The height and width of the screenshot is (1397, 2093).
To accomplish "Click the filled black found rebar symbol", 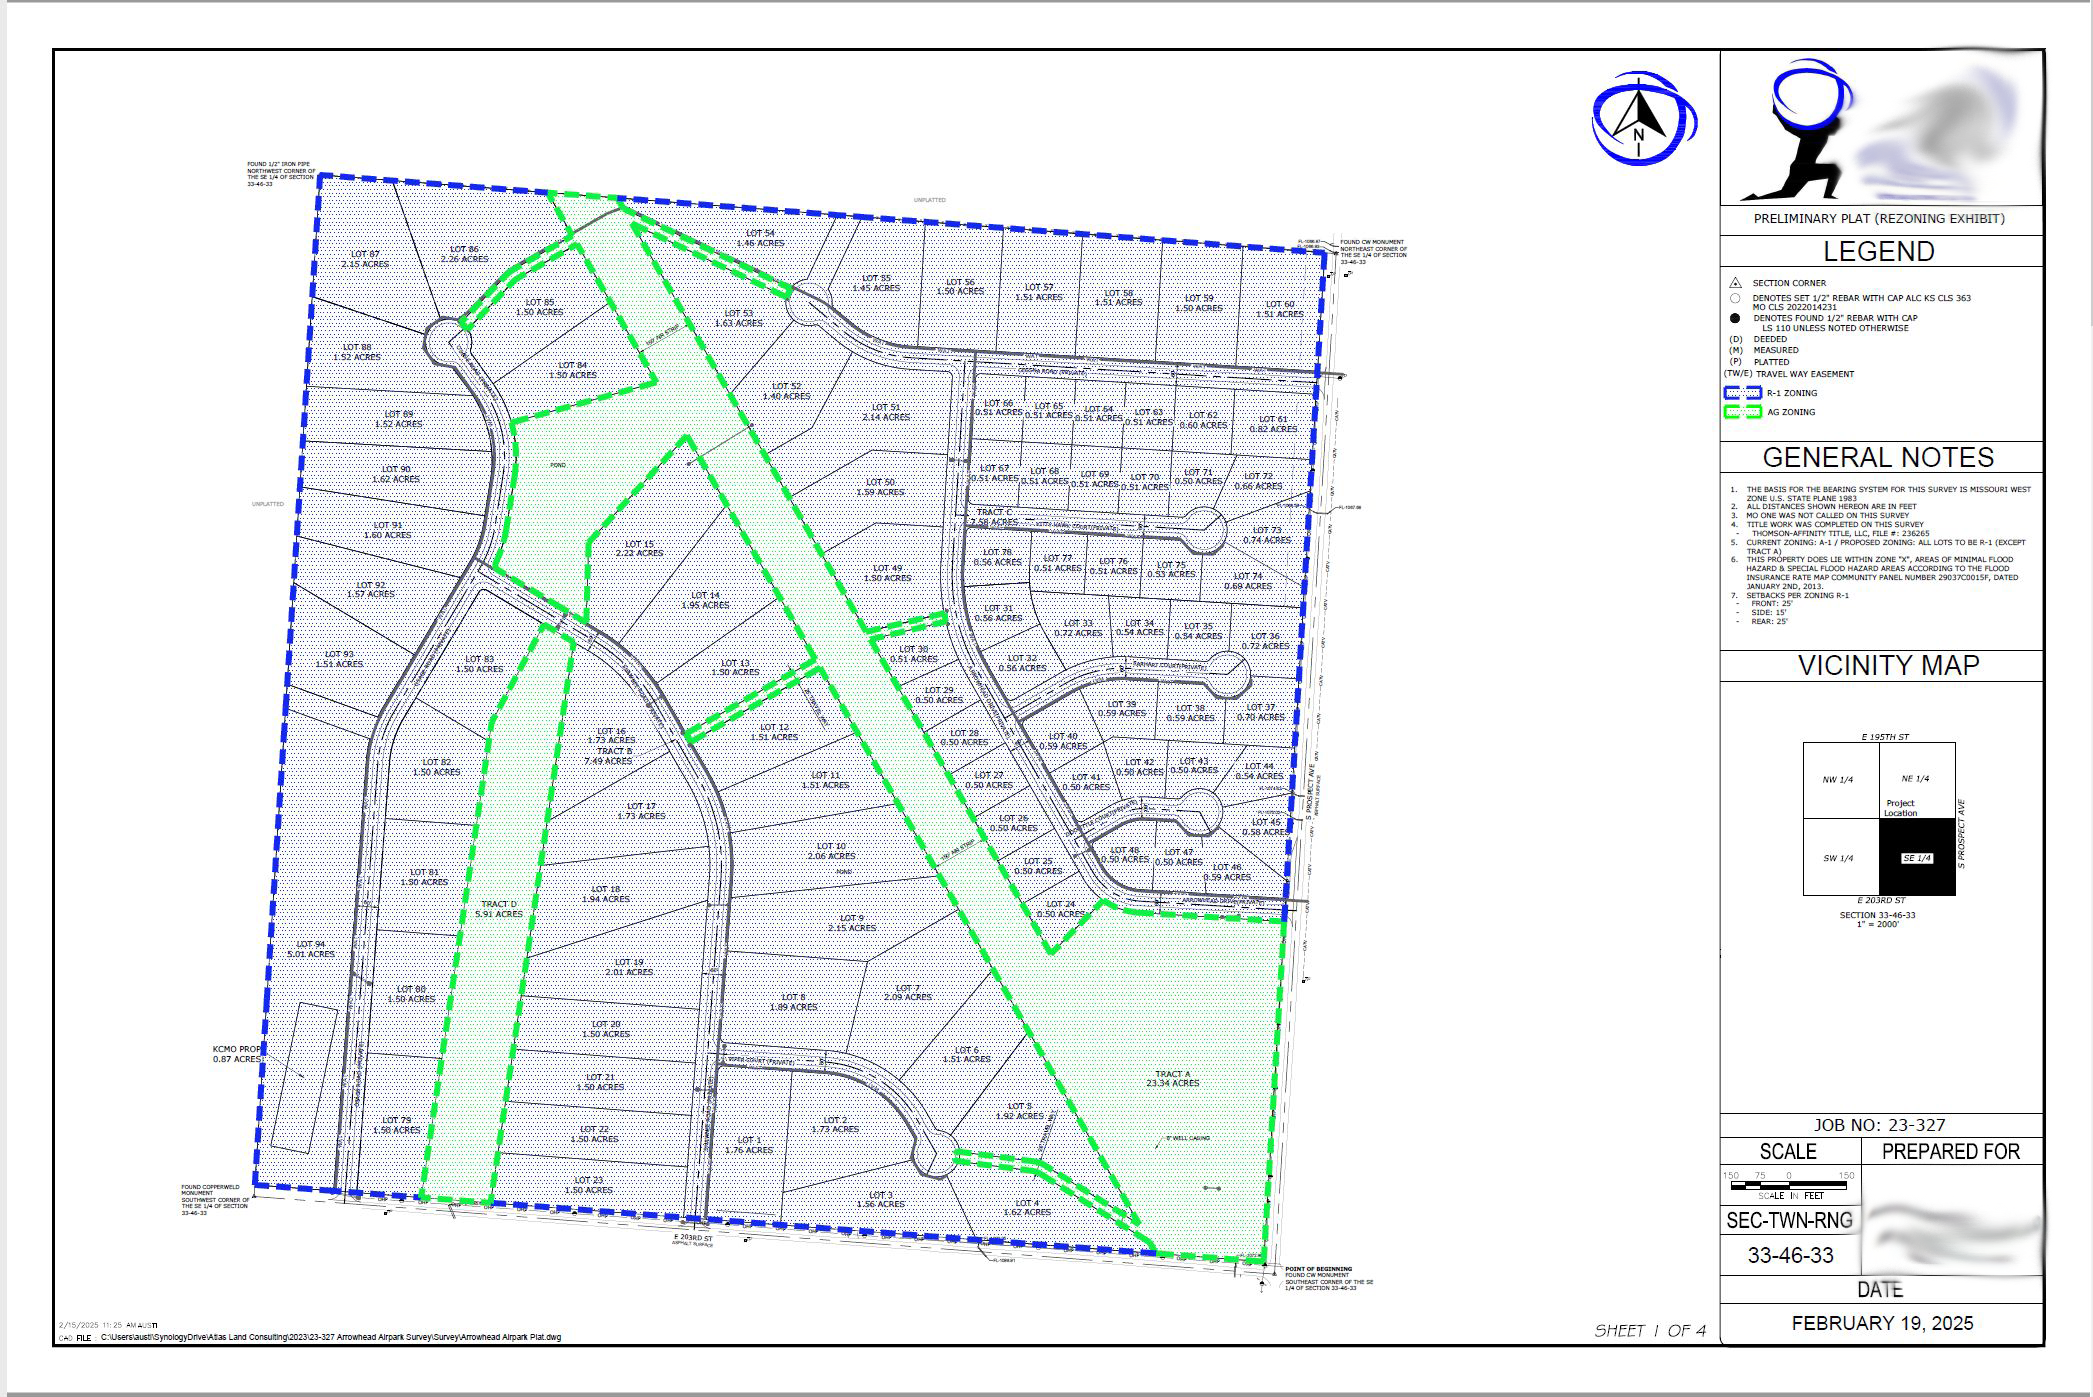I will tap(1735, 318).
